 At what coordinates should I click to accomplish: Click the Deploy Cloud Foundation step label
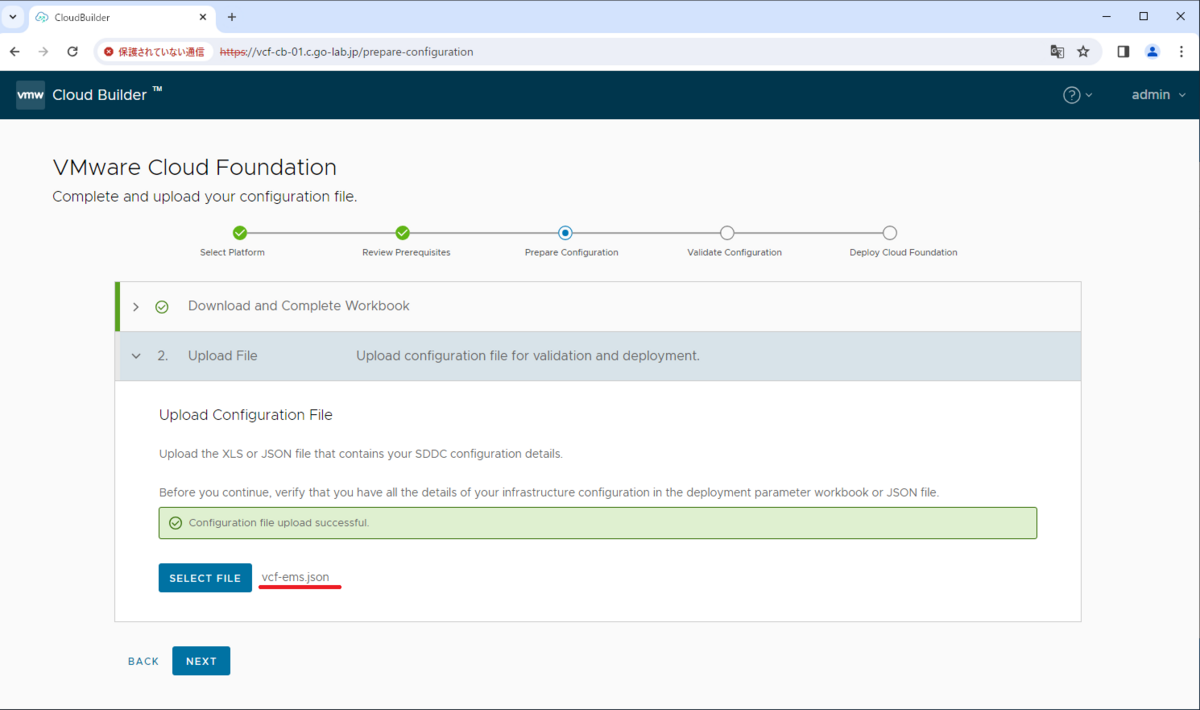click(x=903, y=253)
